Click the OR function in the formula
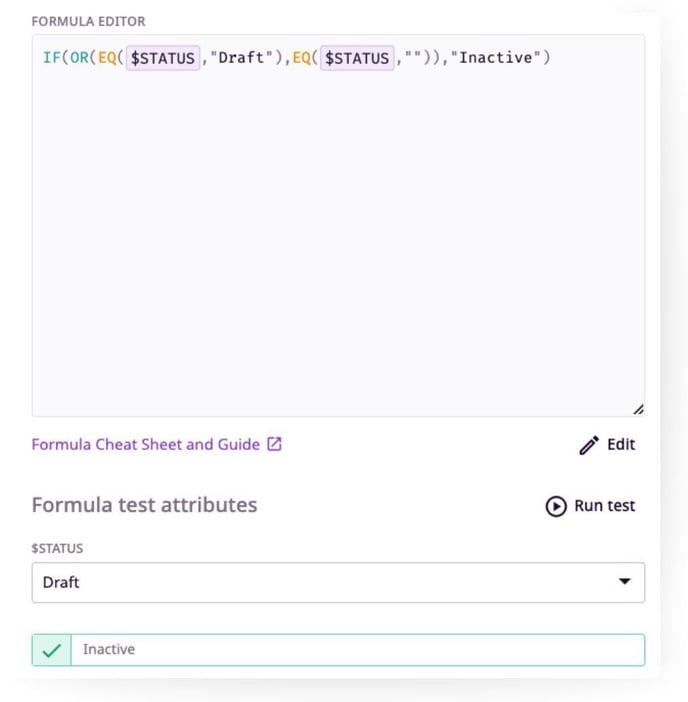 (x=78, y=58)
